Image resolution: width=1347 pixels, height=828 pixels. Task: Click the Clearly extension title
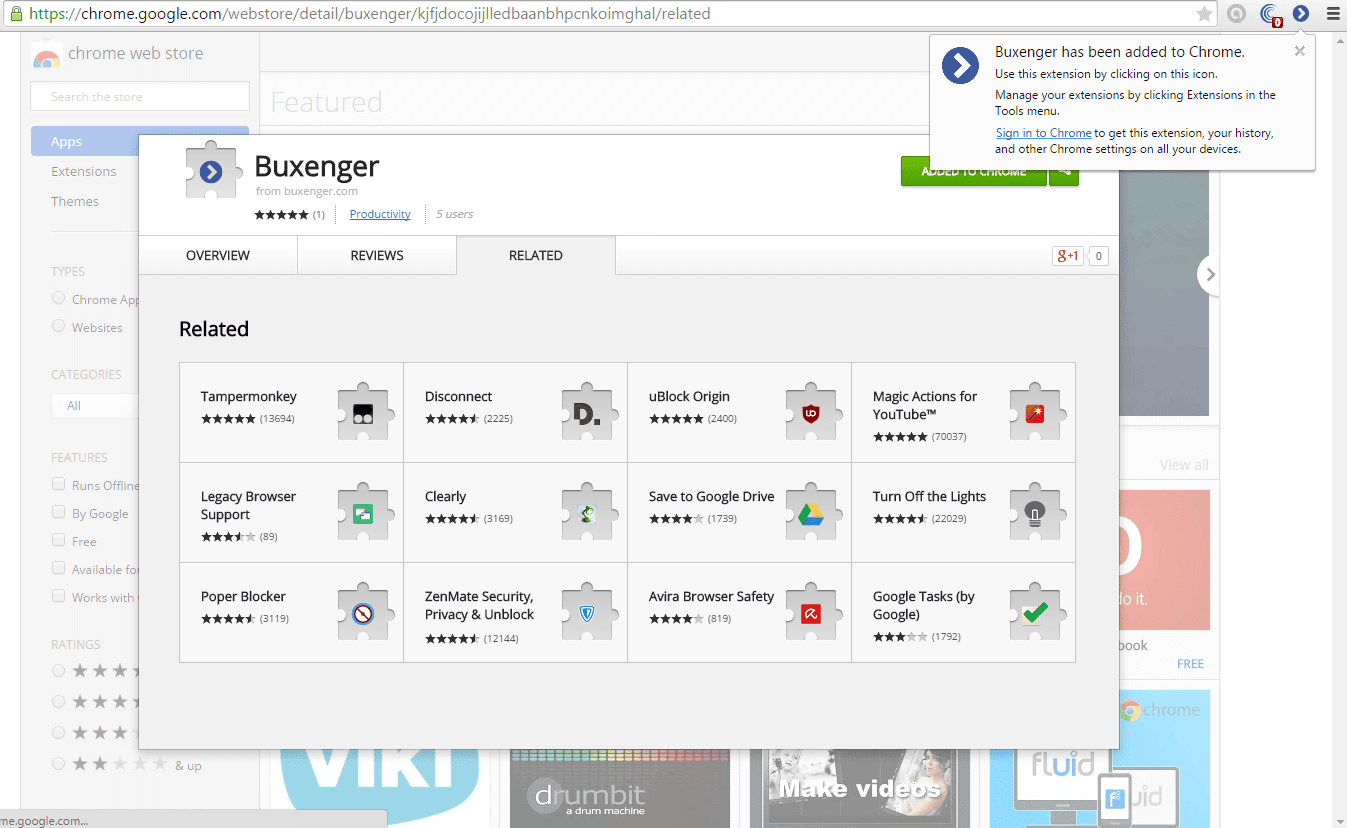point(445,496)
